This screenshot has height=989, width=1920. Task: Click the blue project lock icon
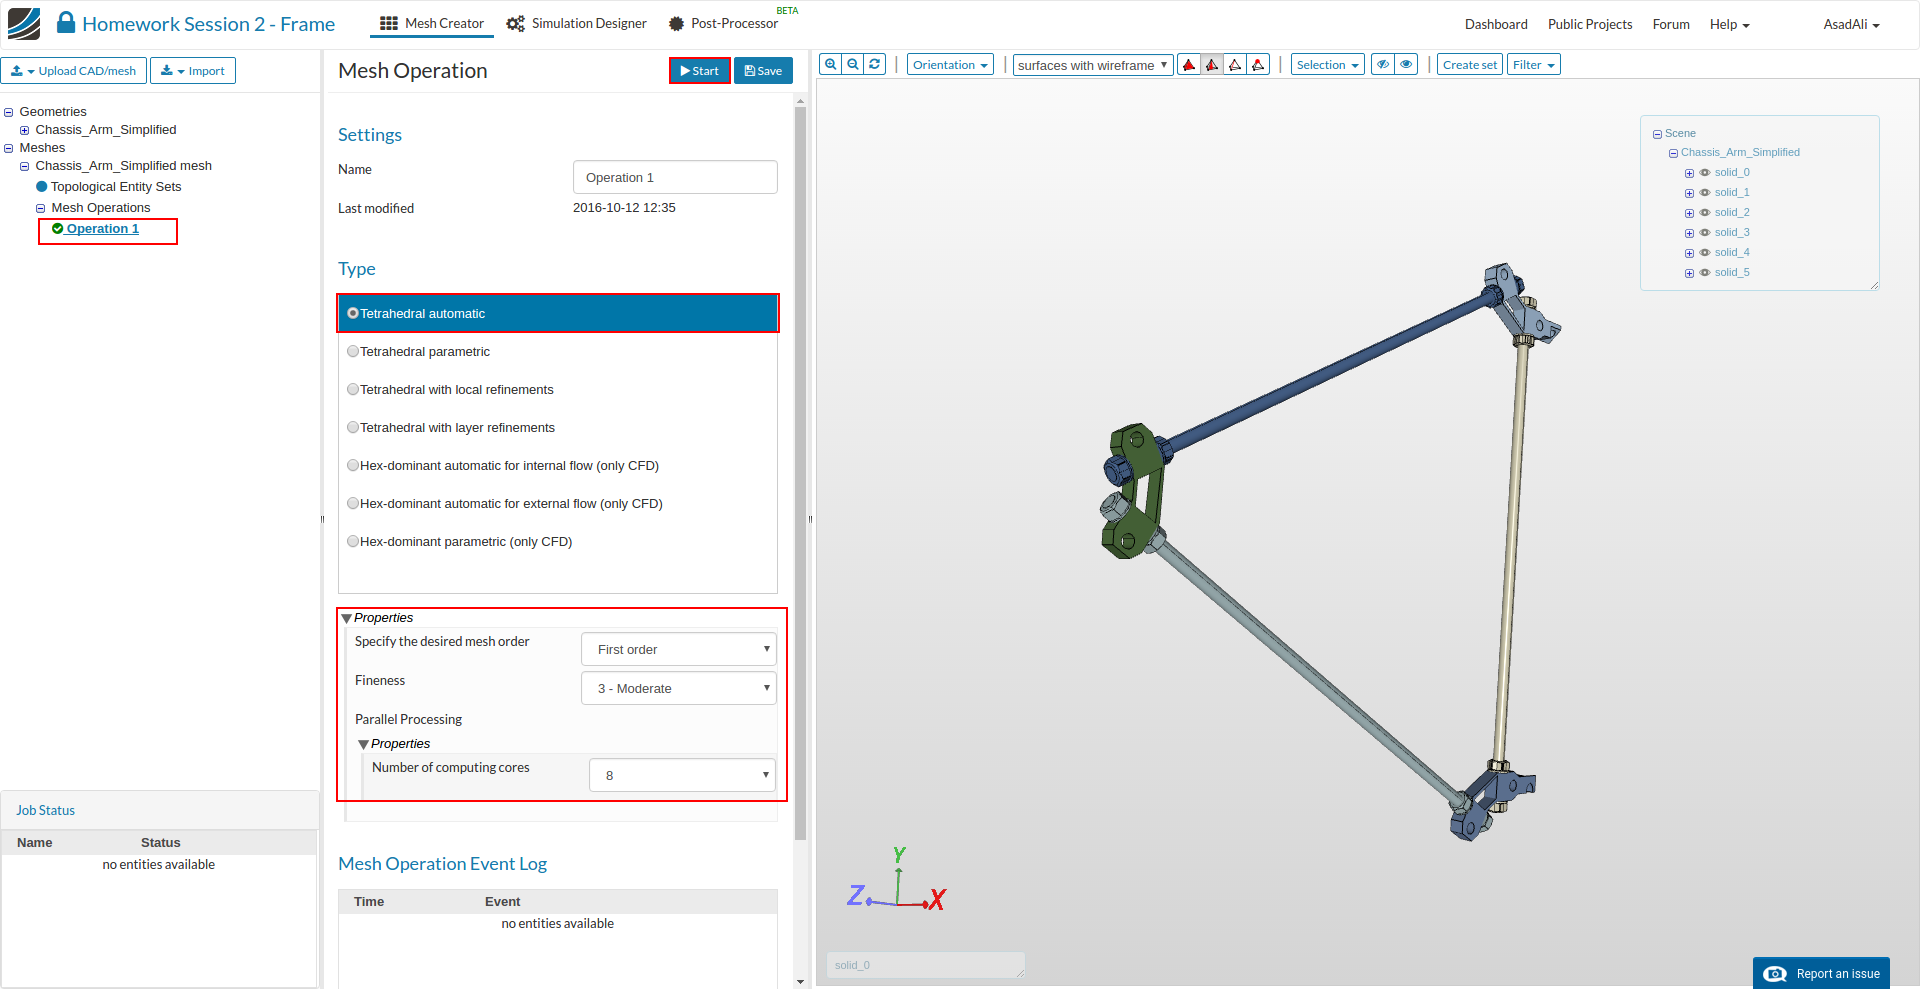66,23
